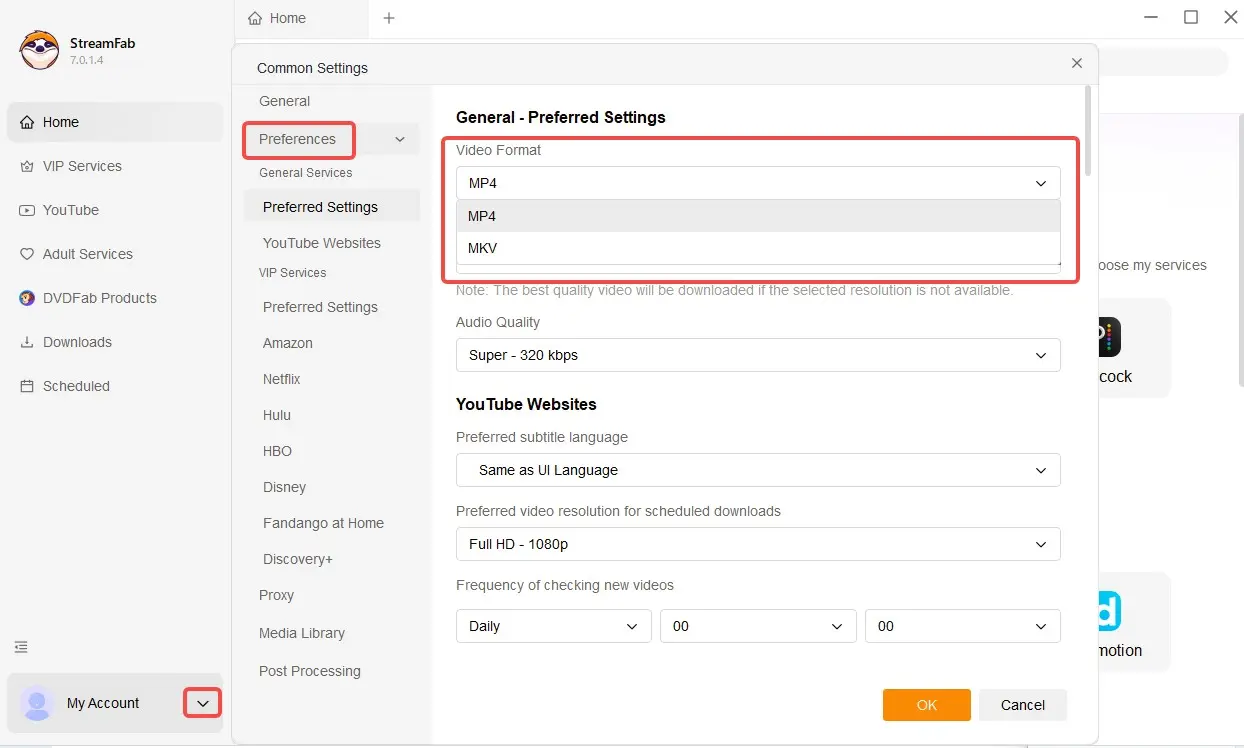Click the VIP Services crown icon
Screen dimensions: 1244x748
26,166
